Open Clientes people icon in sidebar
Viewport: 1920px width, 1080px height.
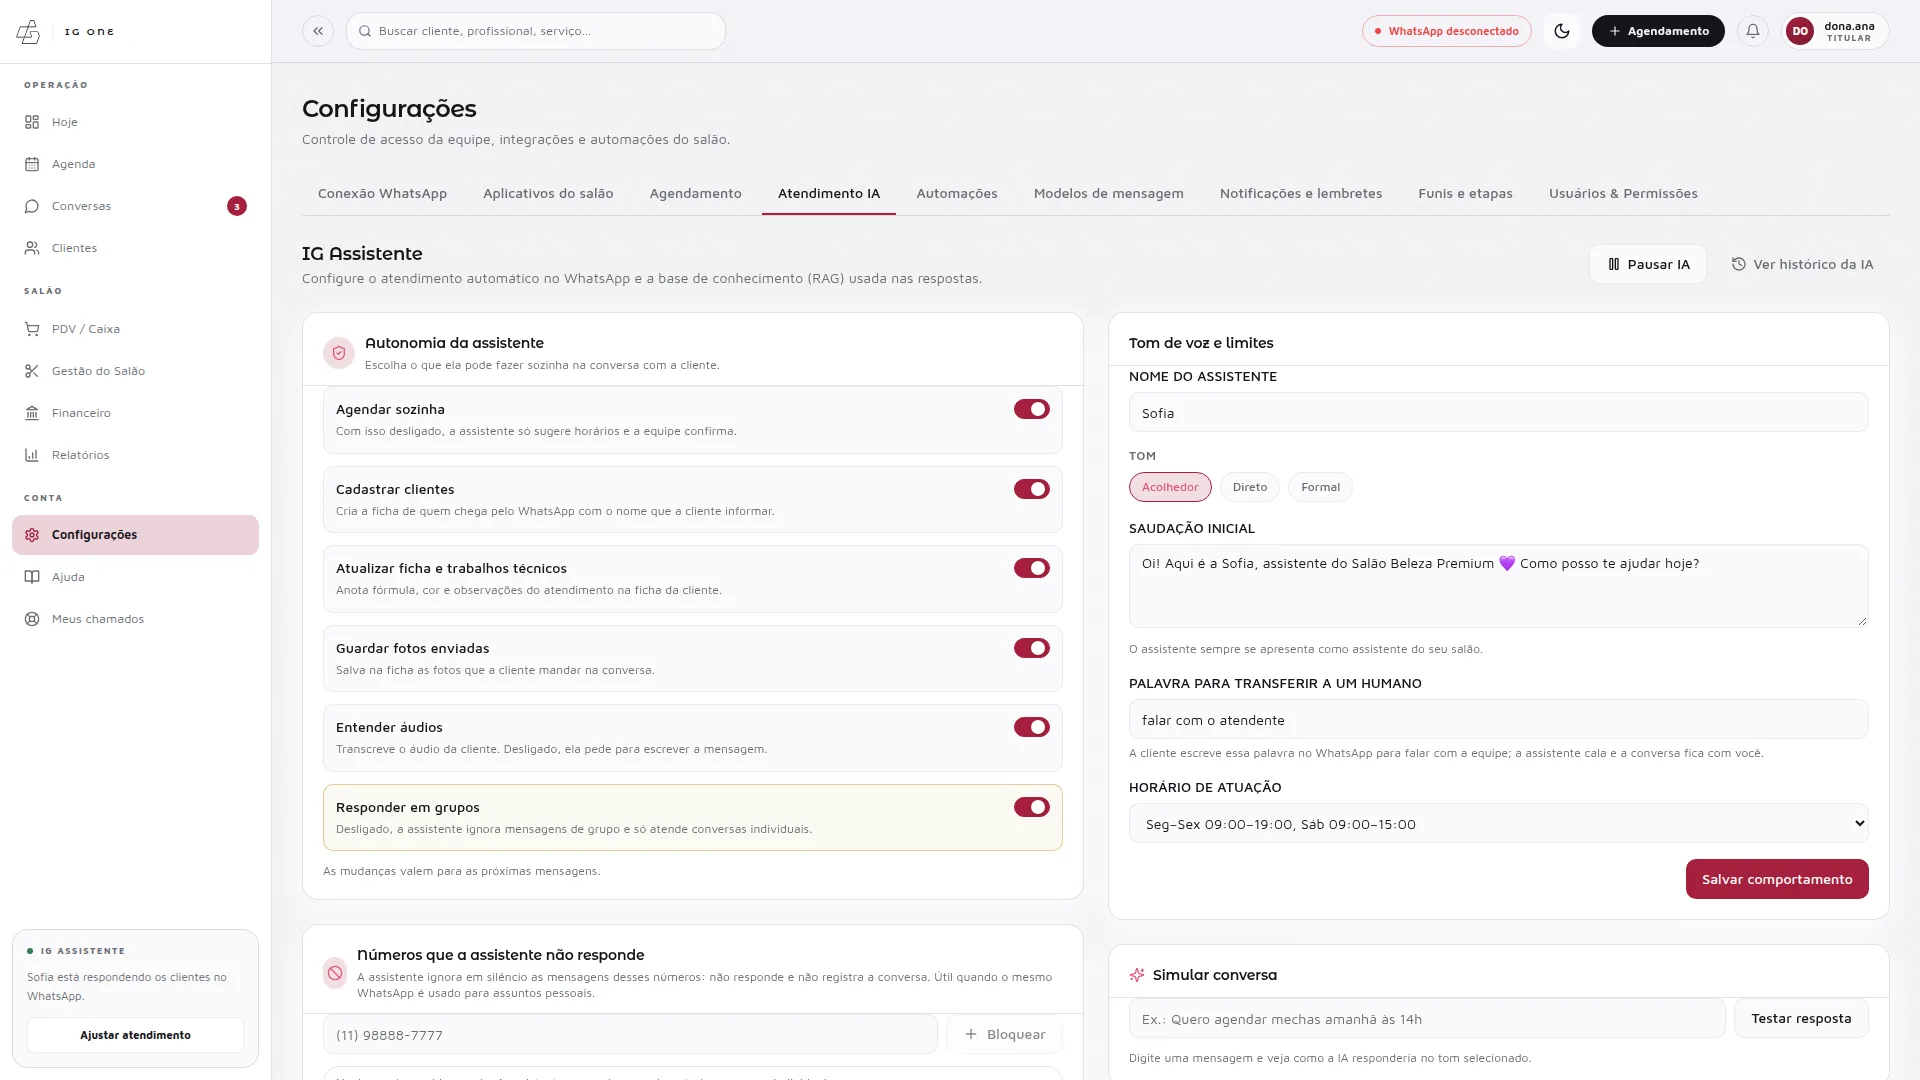click(32, 248)
